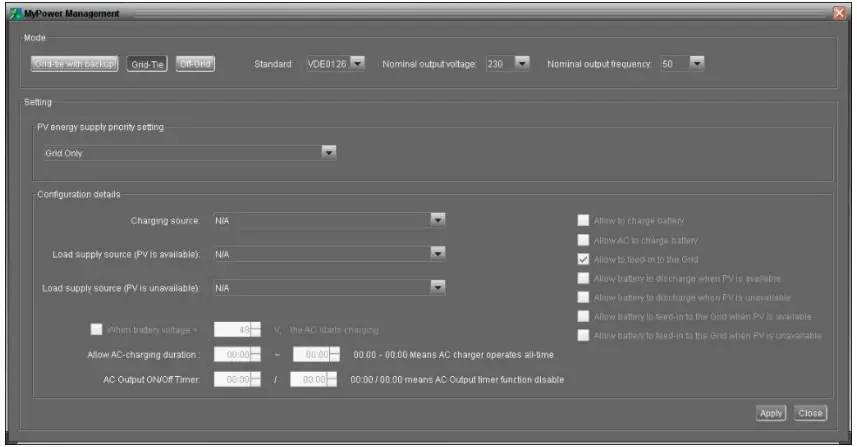Toggle battery feed-in to Grid PV unavailable
The image size is (857, 447).
pyautogui.click(x=583, y=335)
